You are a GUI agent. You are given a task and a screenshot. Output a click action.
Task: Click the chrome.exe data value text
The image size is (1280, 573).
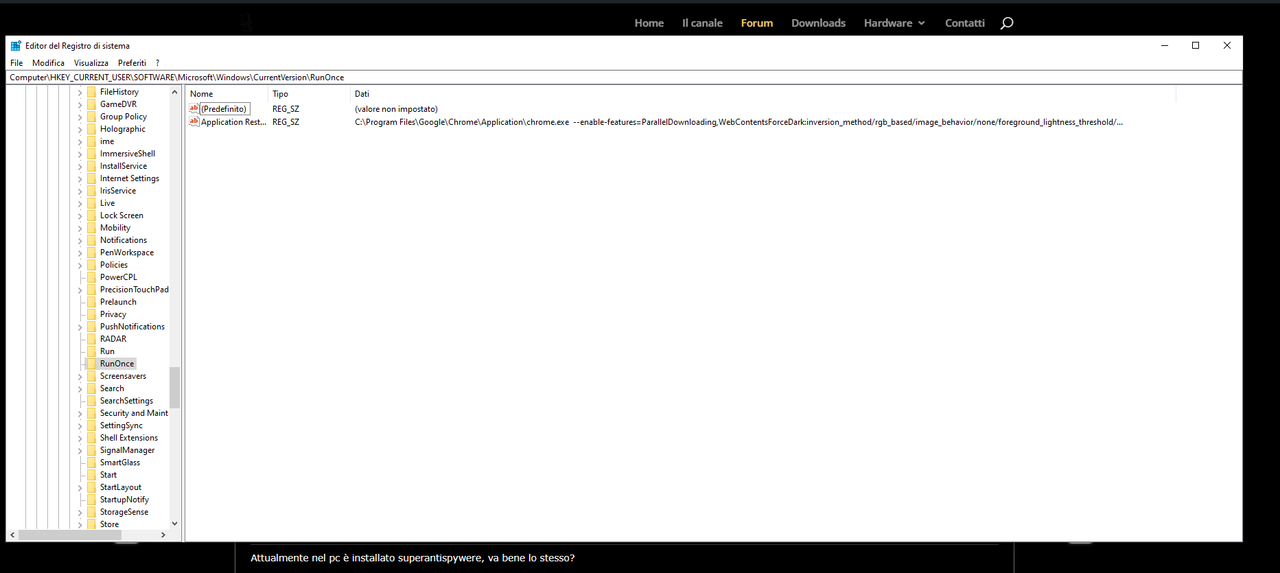739,121
